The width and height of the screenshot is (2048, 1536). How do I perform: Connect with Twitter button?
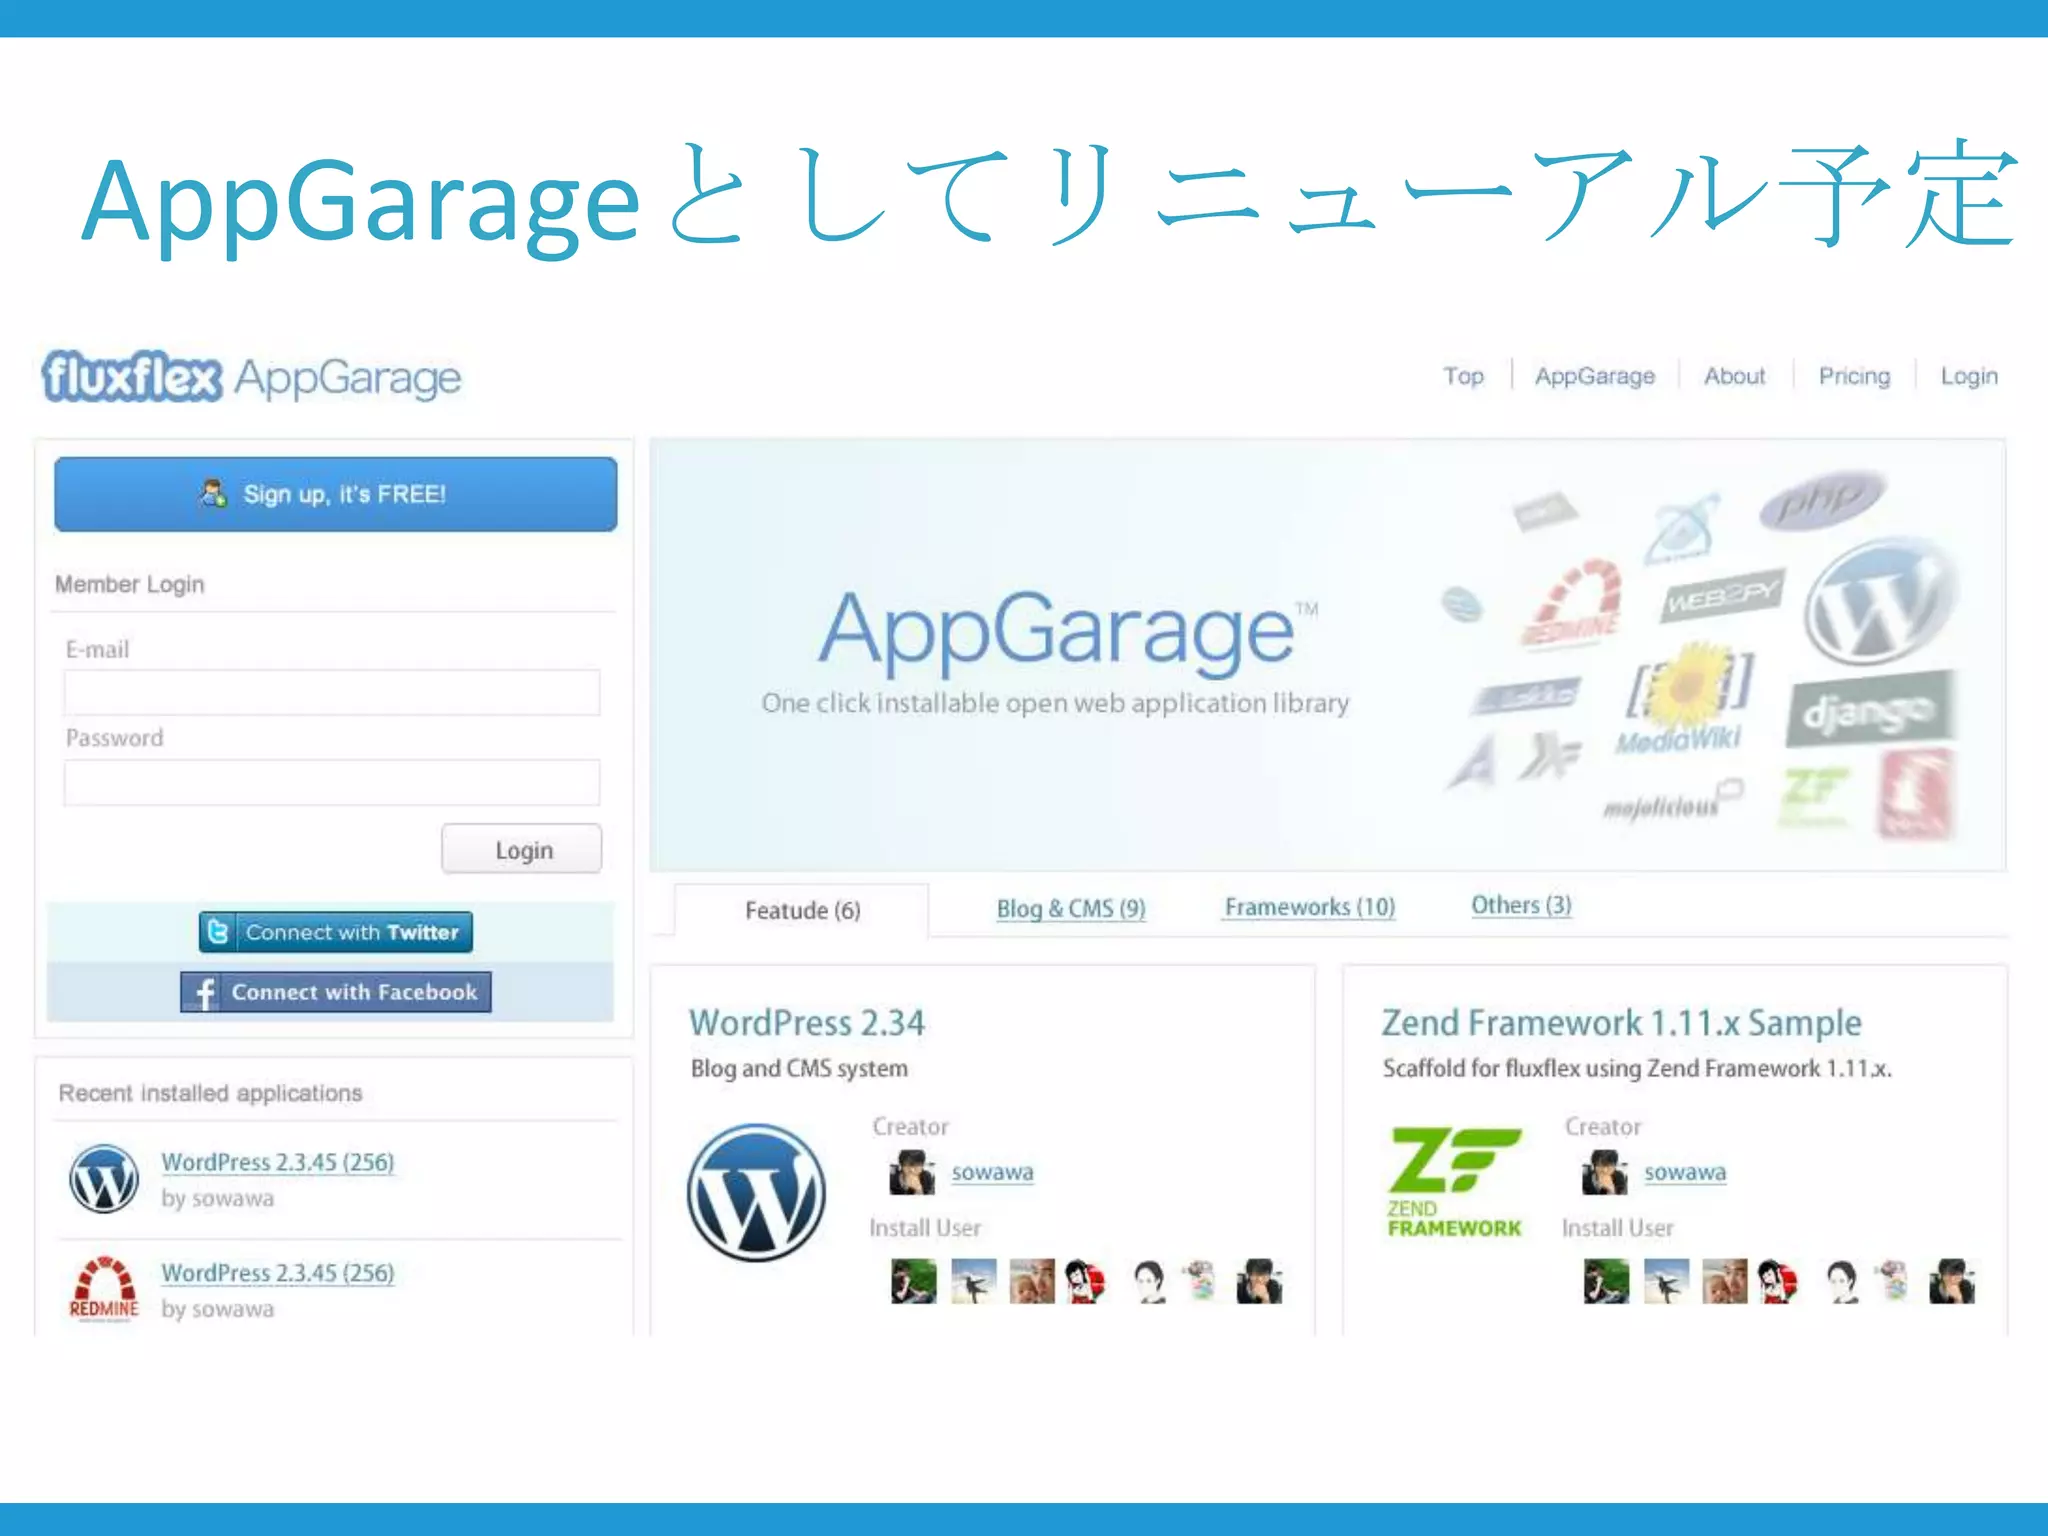pyautogui.click(x=336, y=932)
